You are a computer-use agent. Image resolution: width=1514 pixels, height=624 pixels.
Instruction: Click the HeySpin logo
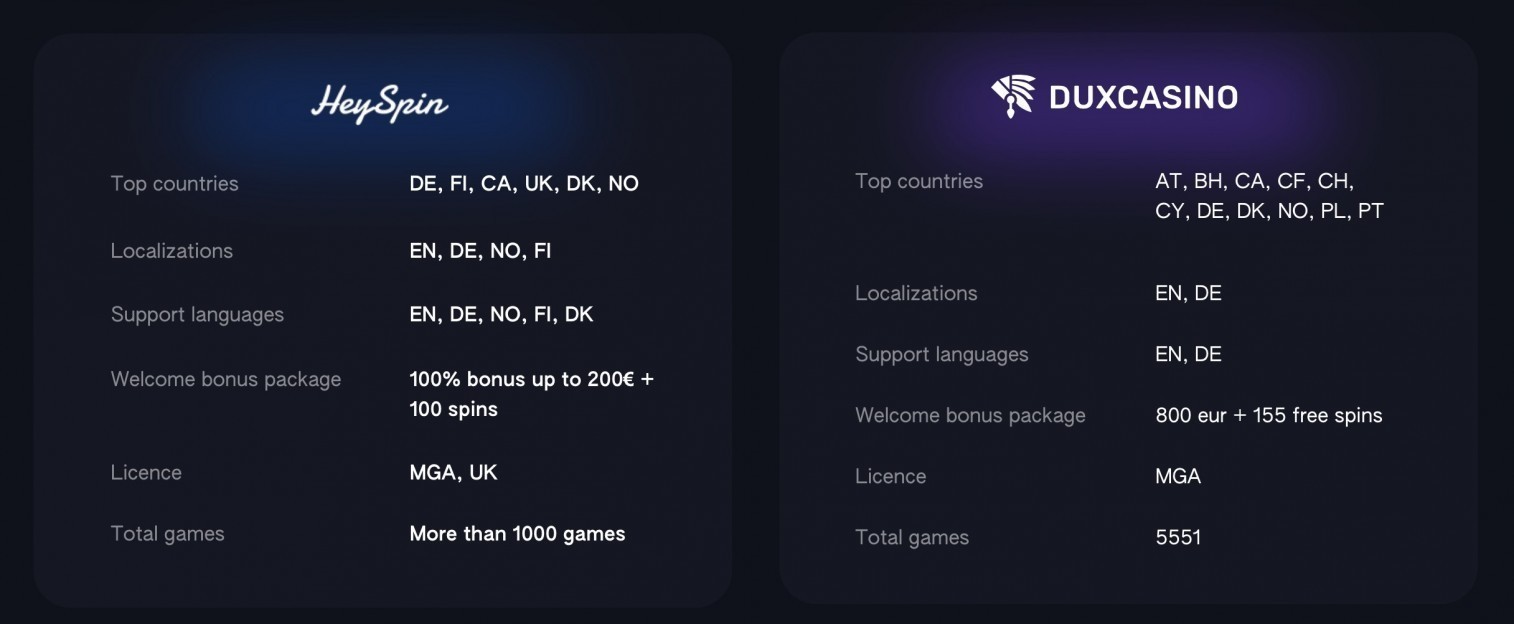[x=379, y=104]
